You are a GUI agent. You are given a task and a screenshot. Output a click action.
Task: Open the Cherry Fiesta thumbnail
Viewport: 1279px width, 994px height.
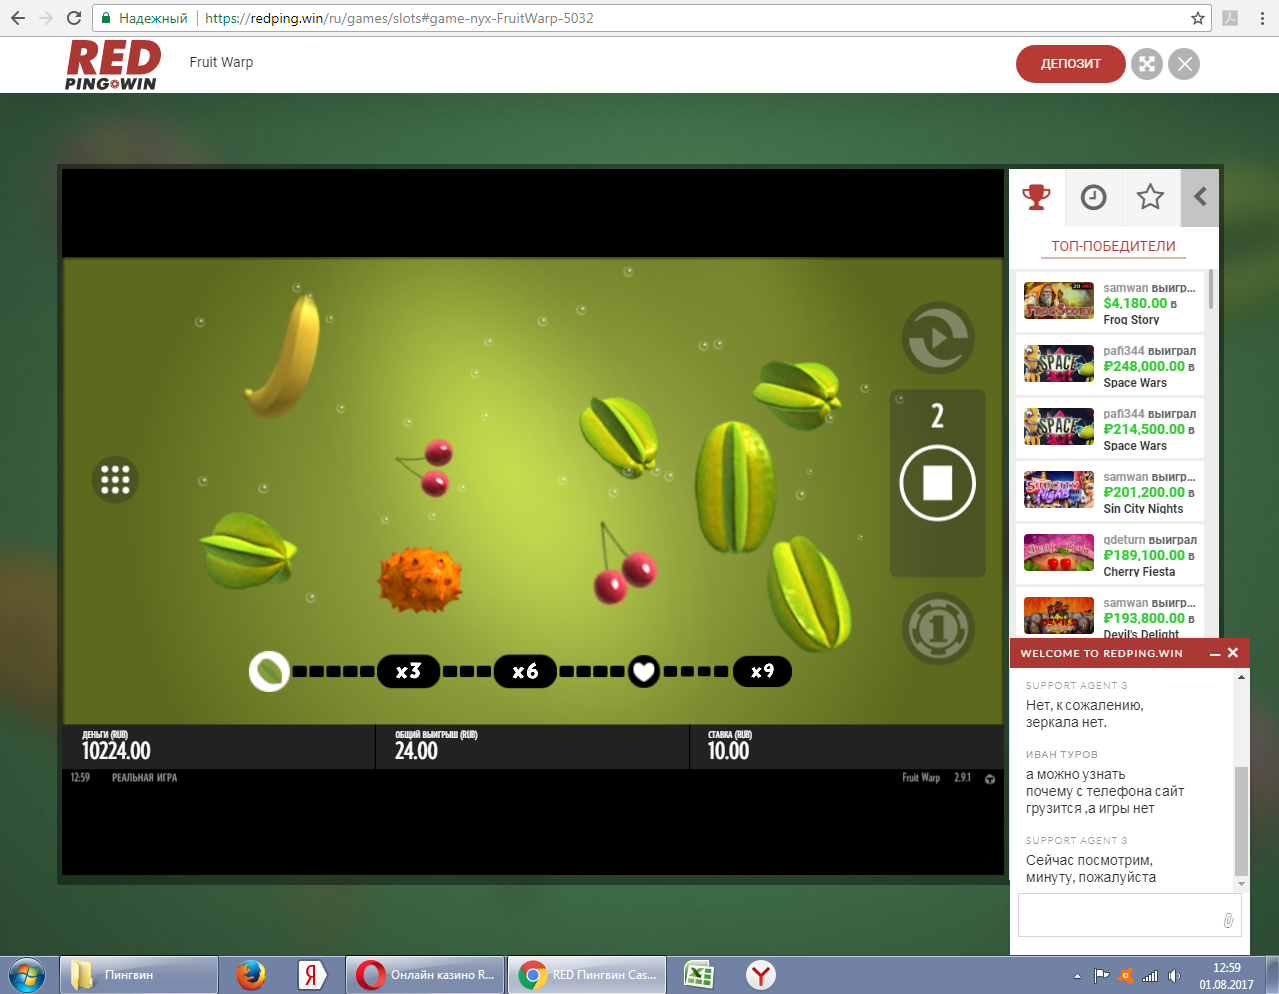tap(1059, 552)
